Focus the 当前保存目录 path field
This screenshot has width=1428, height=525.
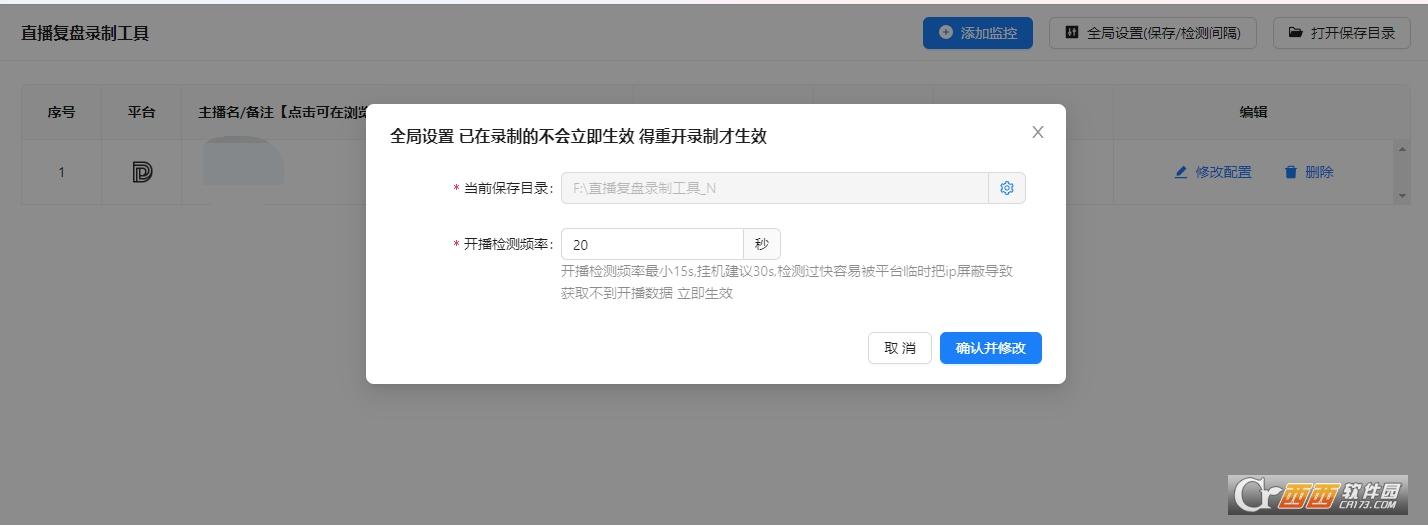pos(775,188)
